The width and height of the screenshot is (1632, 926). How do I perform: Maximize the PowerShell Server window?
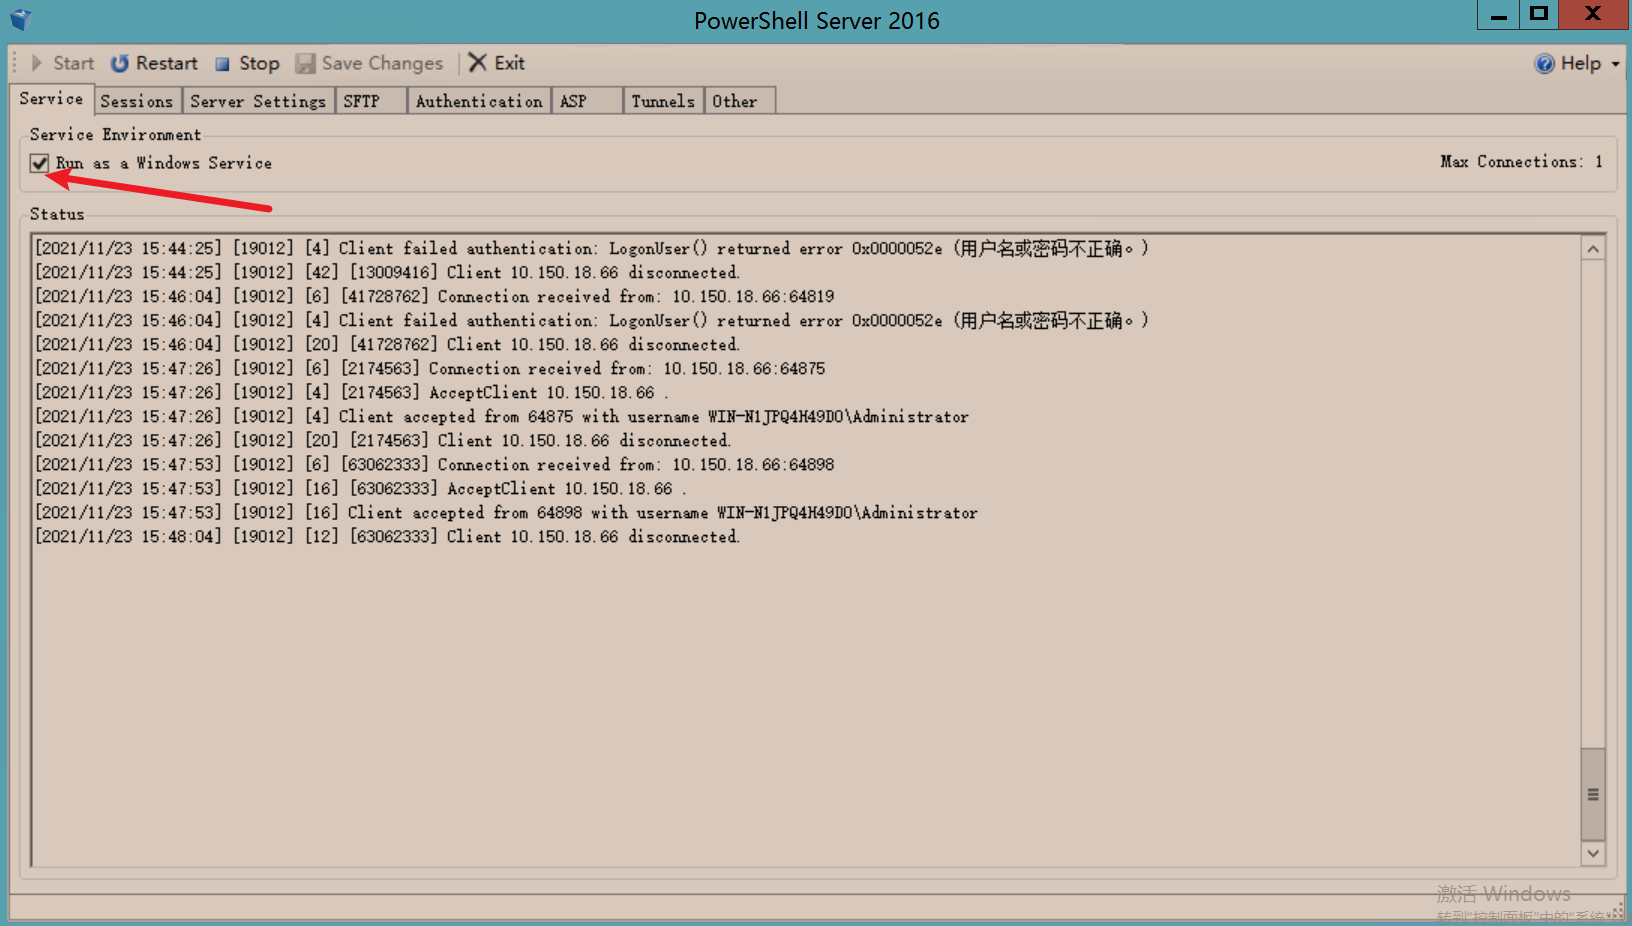click(x=1539, y=14)
